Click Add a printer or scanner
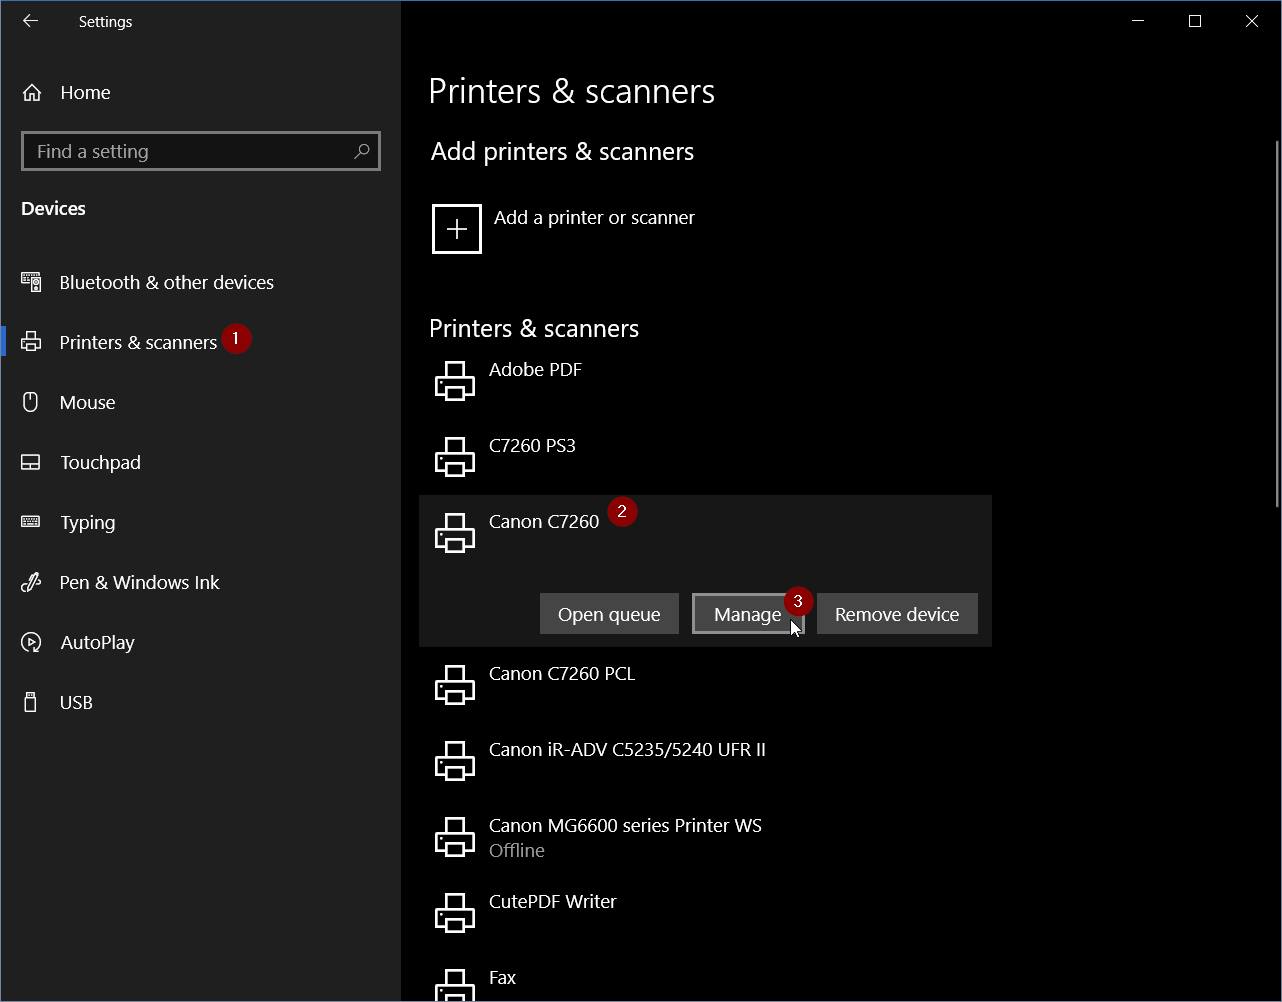This screenshot has width=1282, height=1002. tap(594, 217)
